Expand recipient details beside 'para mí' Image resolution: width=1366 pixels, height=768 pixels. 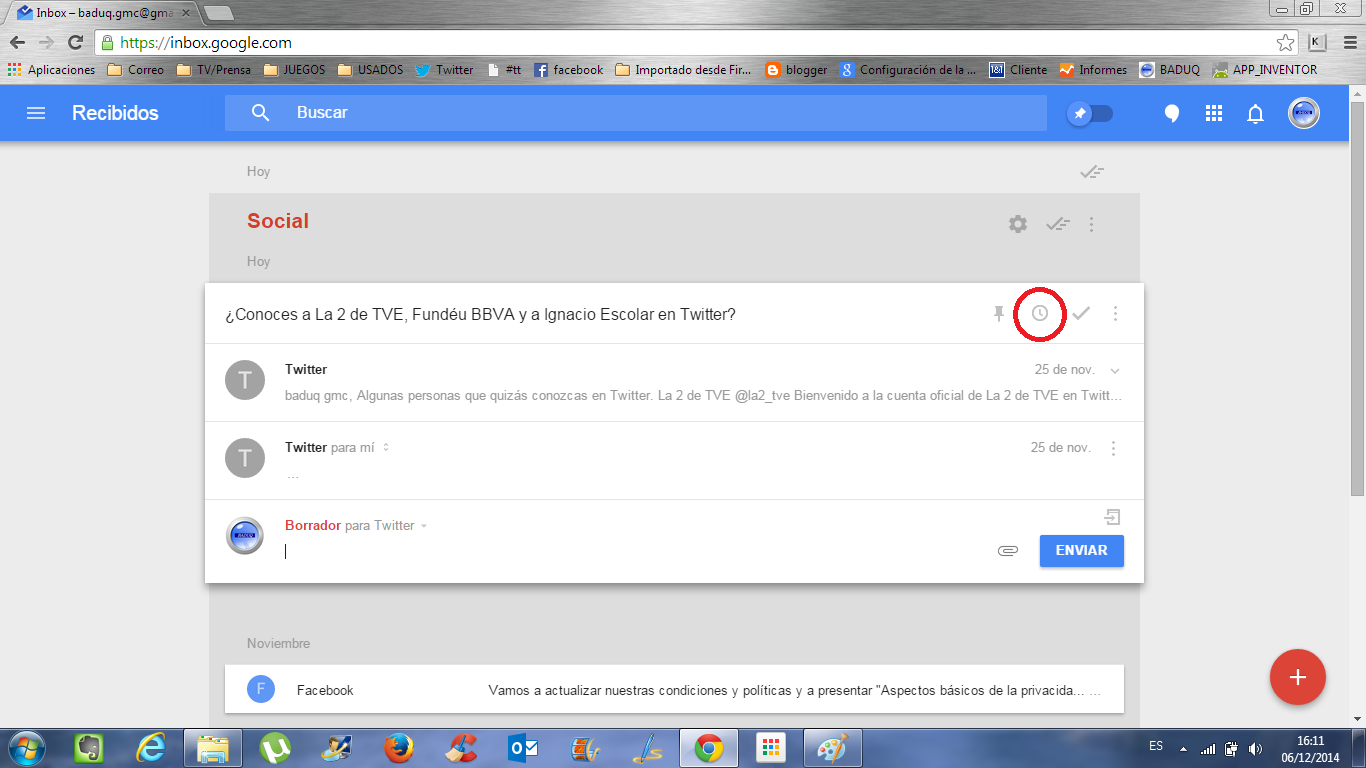[386, 448]
